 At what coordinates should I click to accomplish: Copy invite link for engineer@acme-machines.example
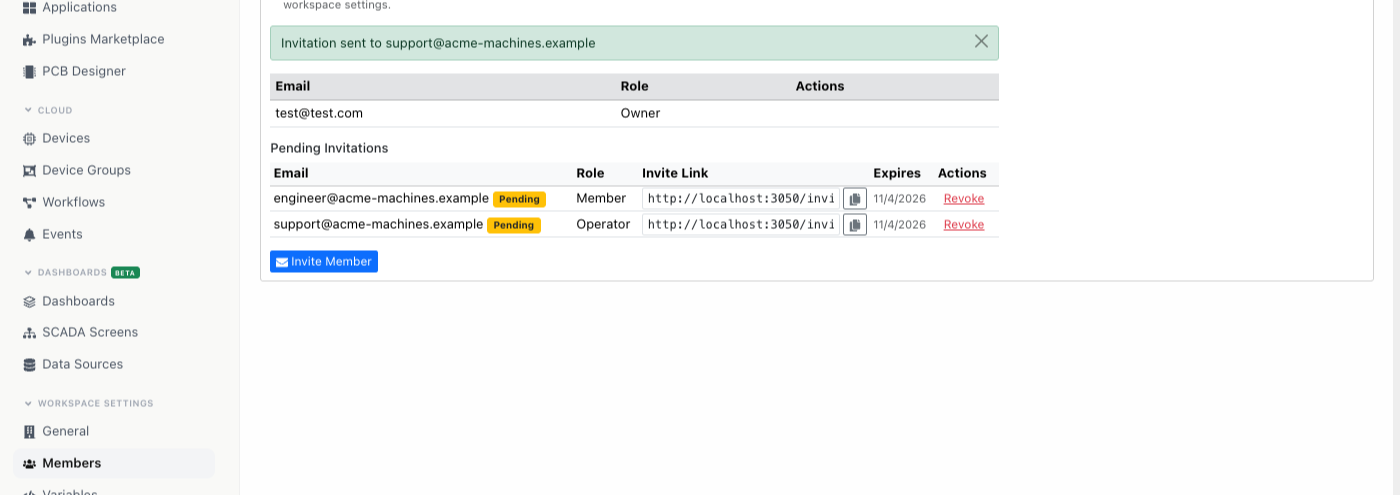[854, 199]
